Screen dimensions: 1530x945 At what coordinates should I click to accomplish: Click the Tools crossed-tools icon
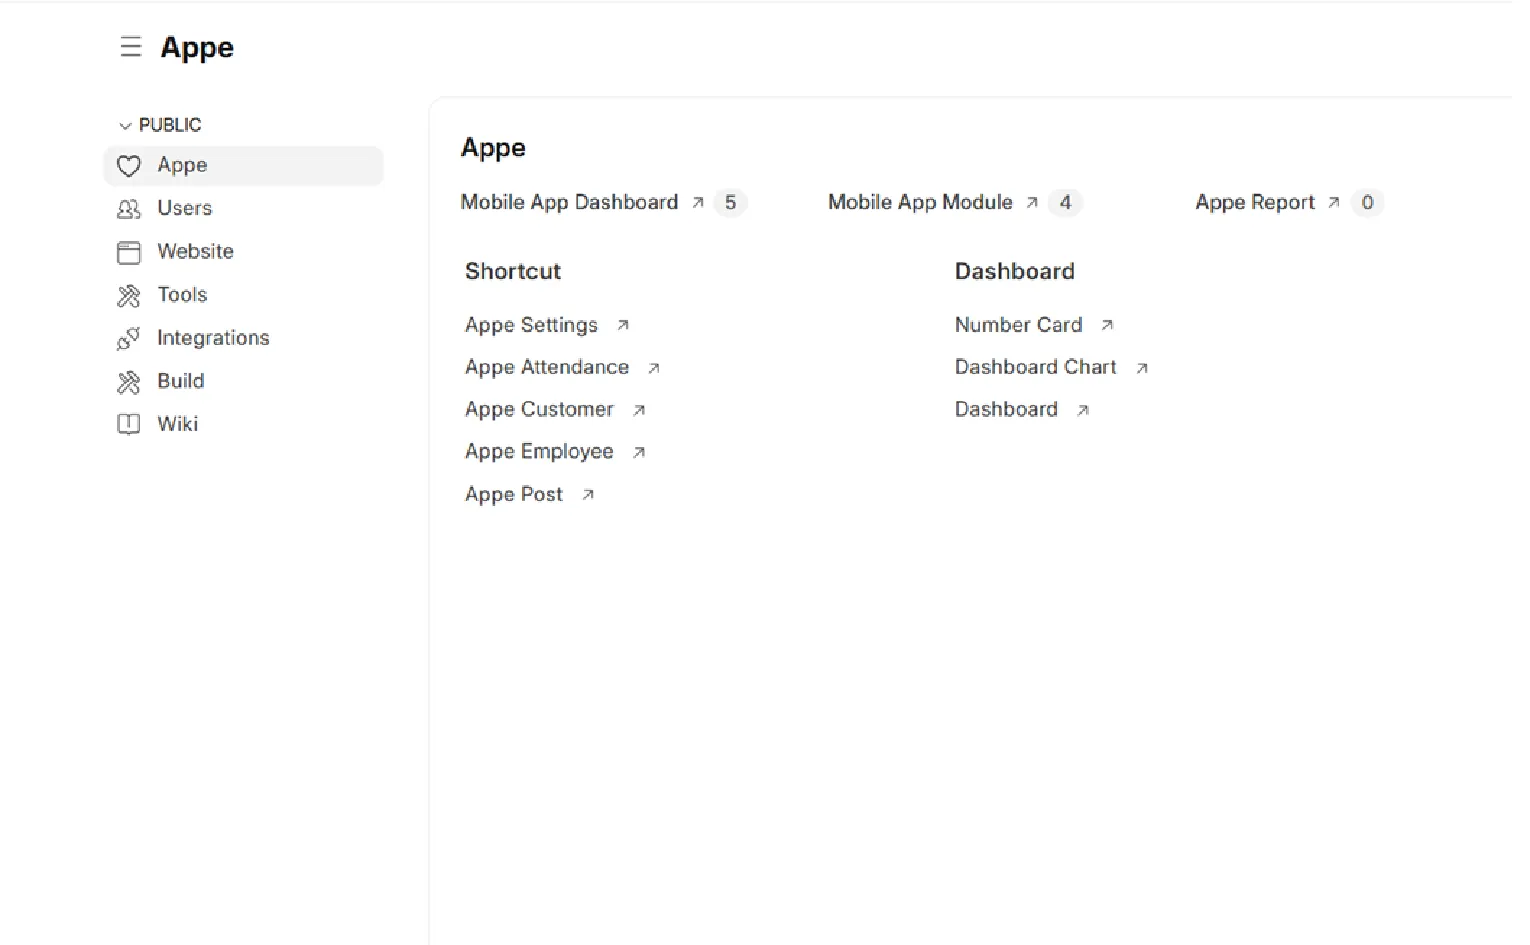tap(129, 295)
